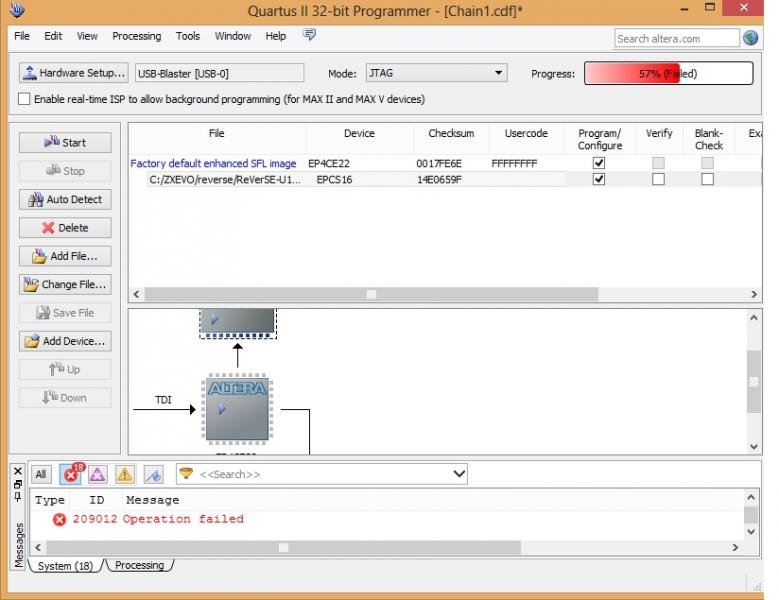Click the speech bubble icon after Help
This screenshot has width=779, height=600.
point(310,35)
